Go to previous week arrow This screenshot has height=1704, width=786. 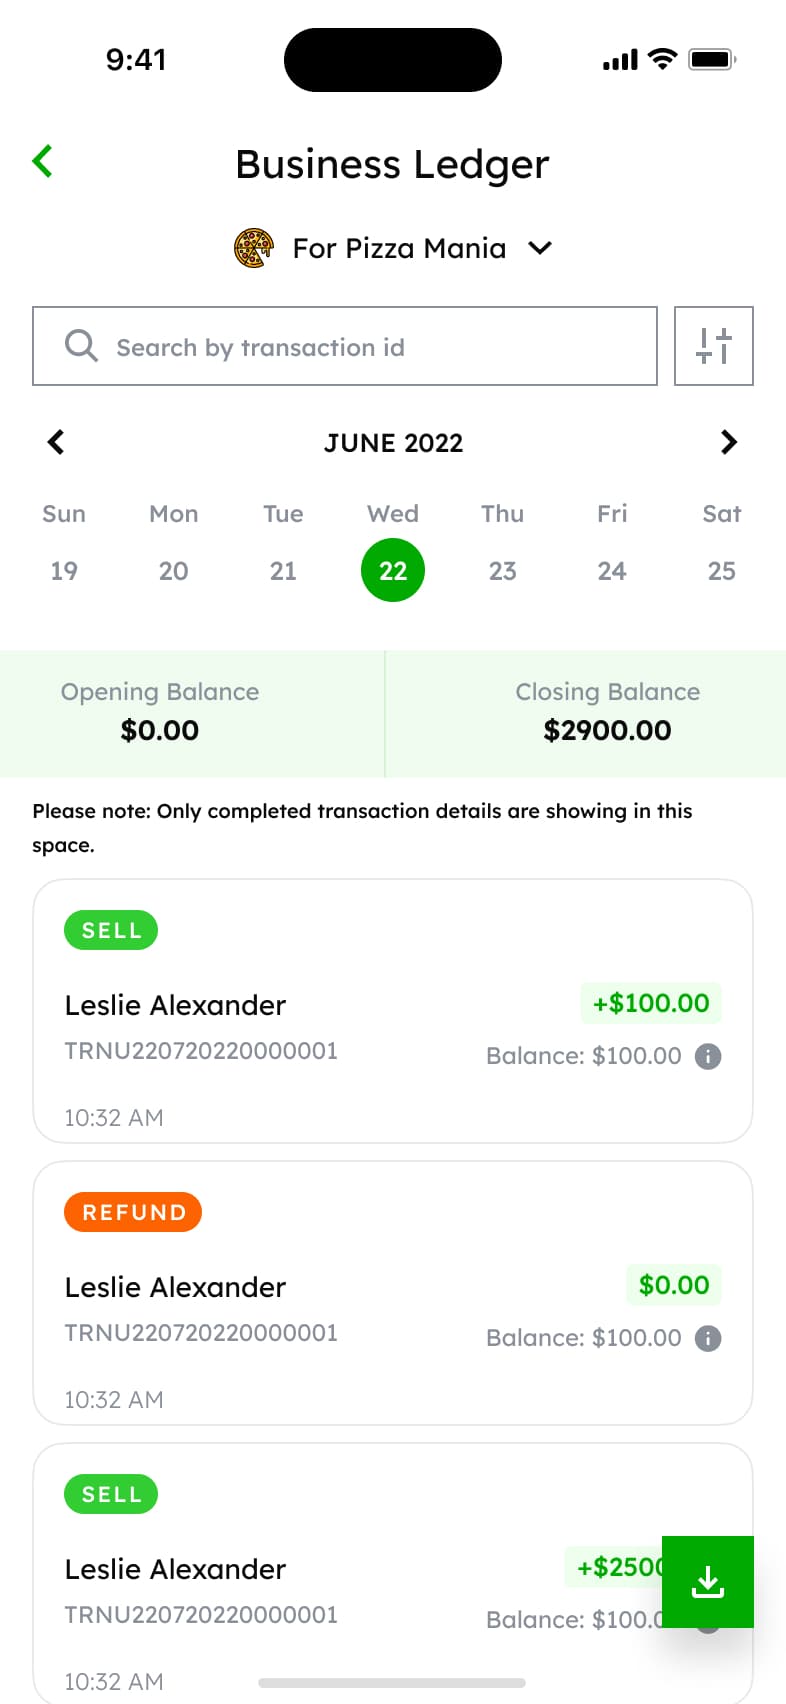(x=56, y=442)
